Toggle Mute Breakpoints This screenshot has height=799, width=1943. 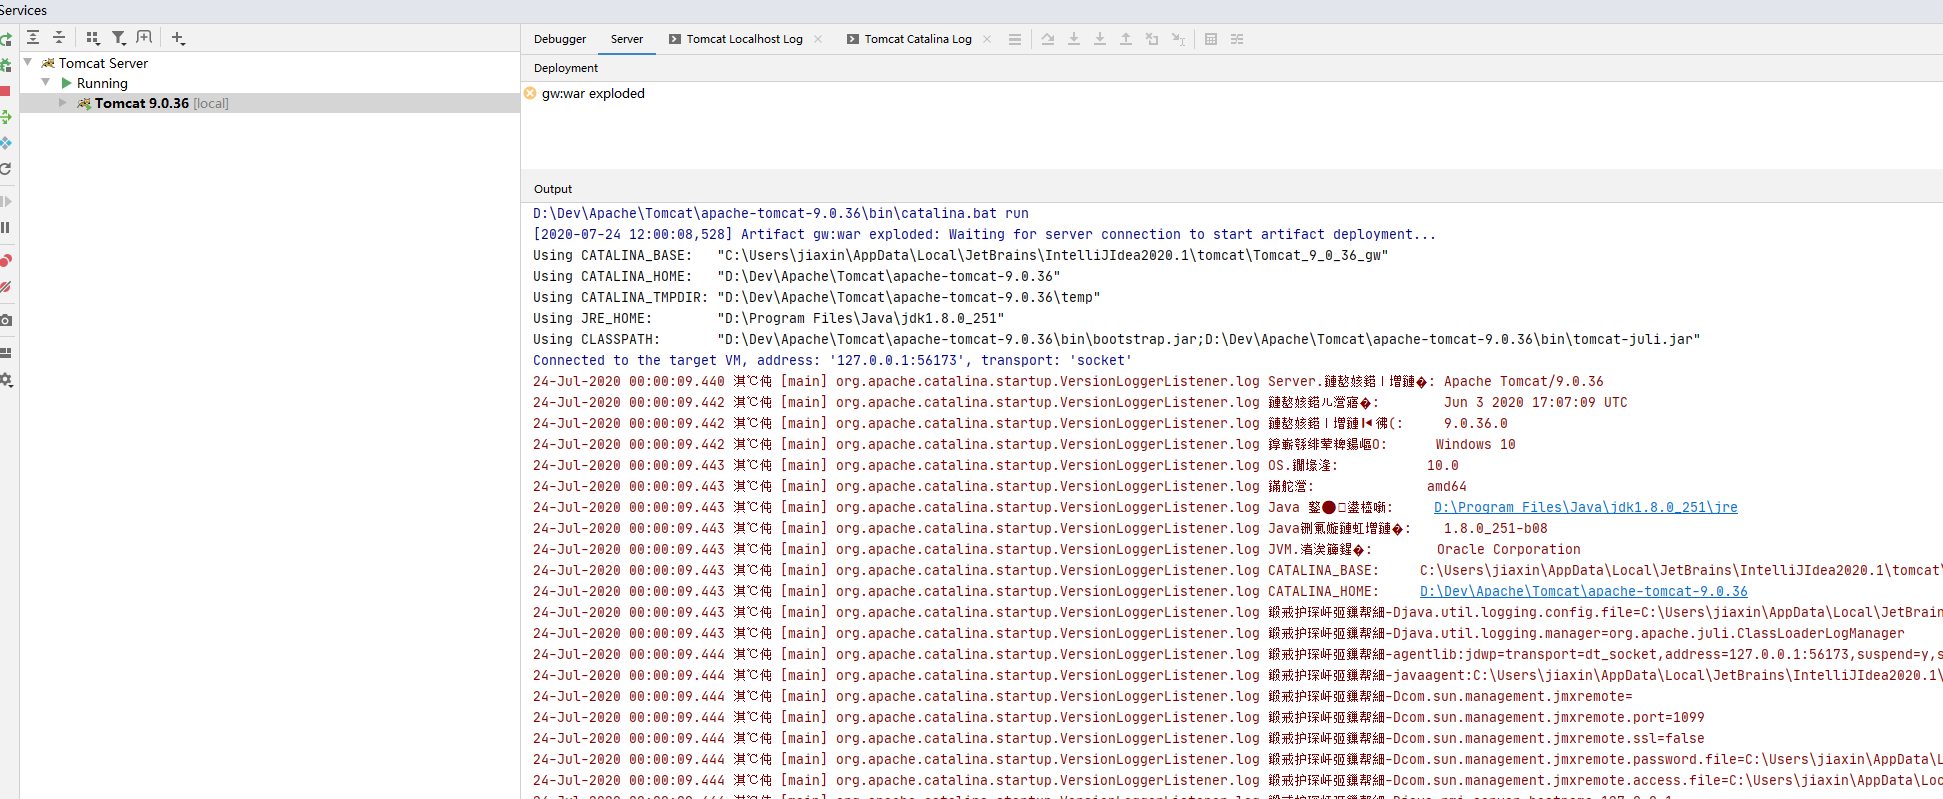5,287
